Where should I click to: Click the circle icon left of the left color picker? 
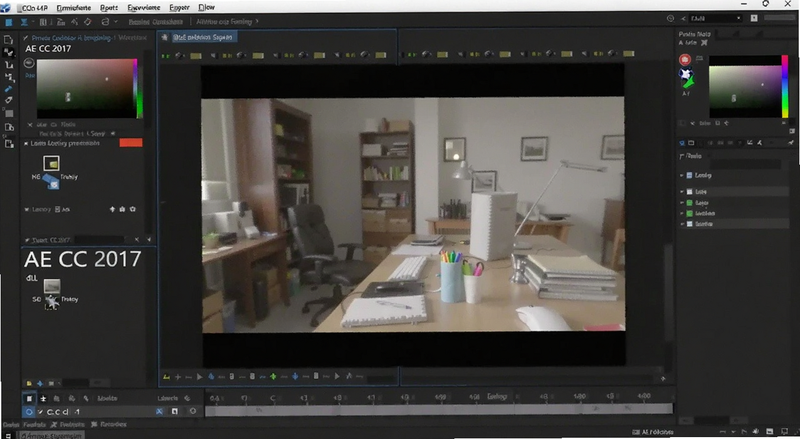click(x=29, y=63)
